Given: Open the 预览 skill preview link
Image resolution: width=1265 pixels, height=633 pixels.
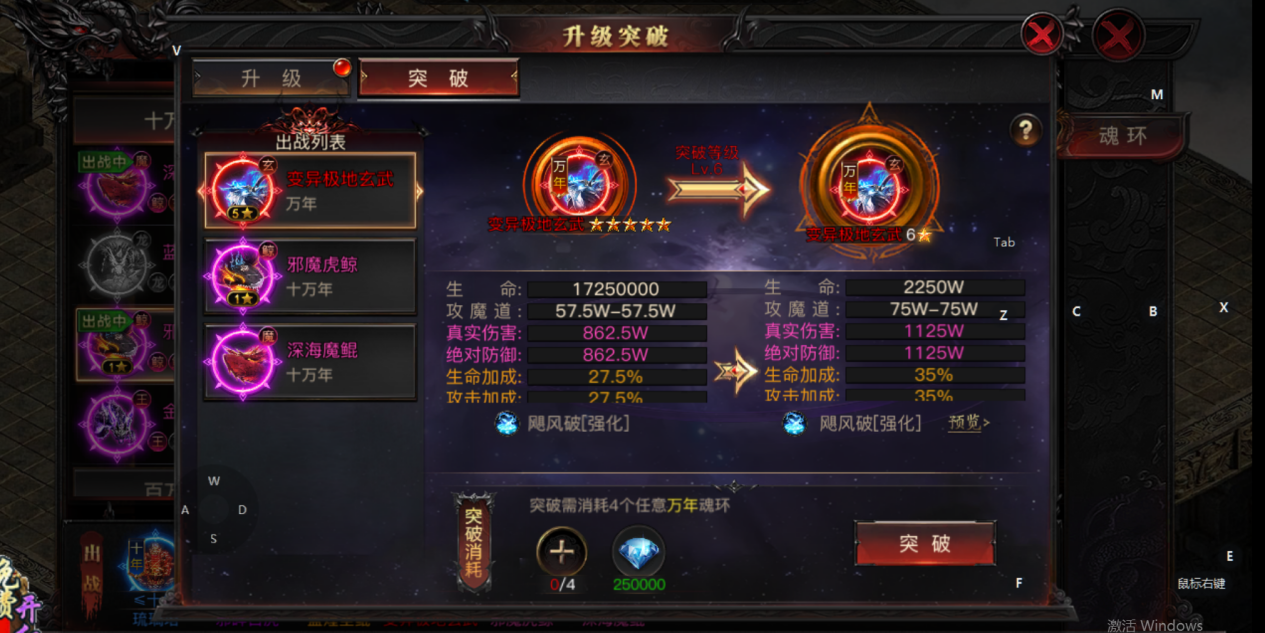Looking at the screenshot, I should [x=969, y=423].
